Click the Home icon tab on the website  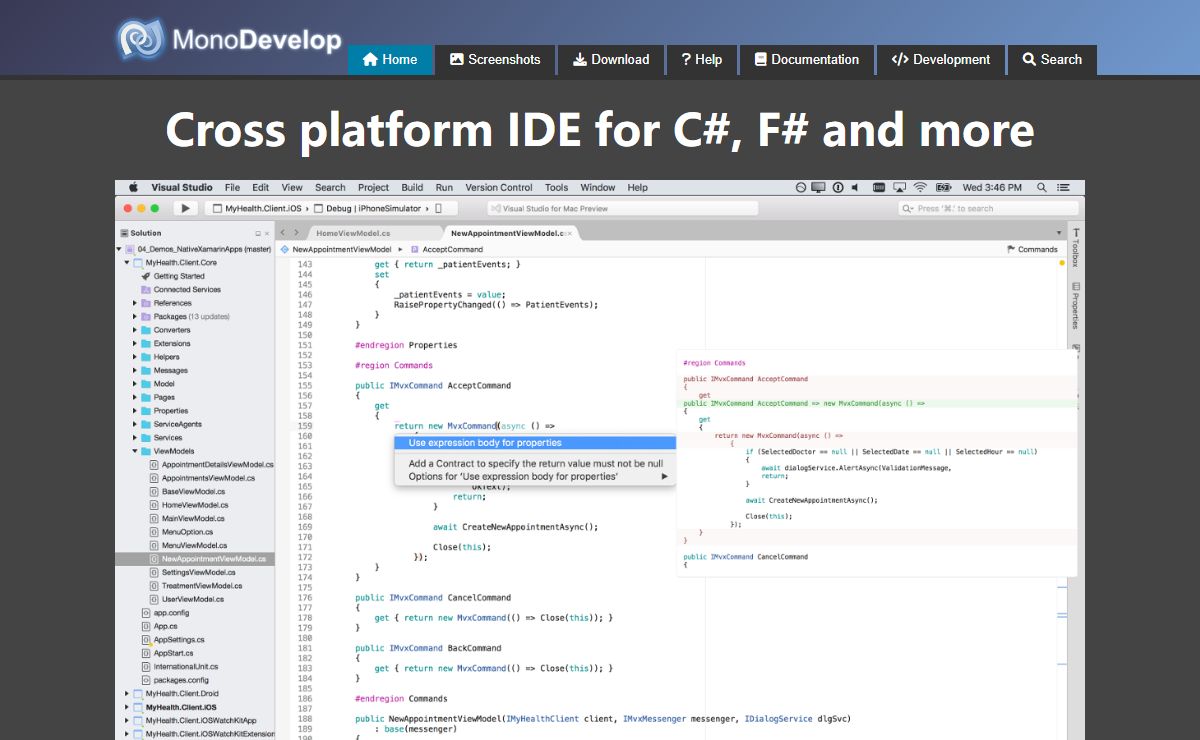pyautogui.click(x=390, y=59)
